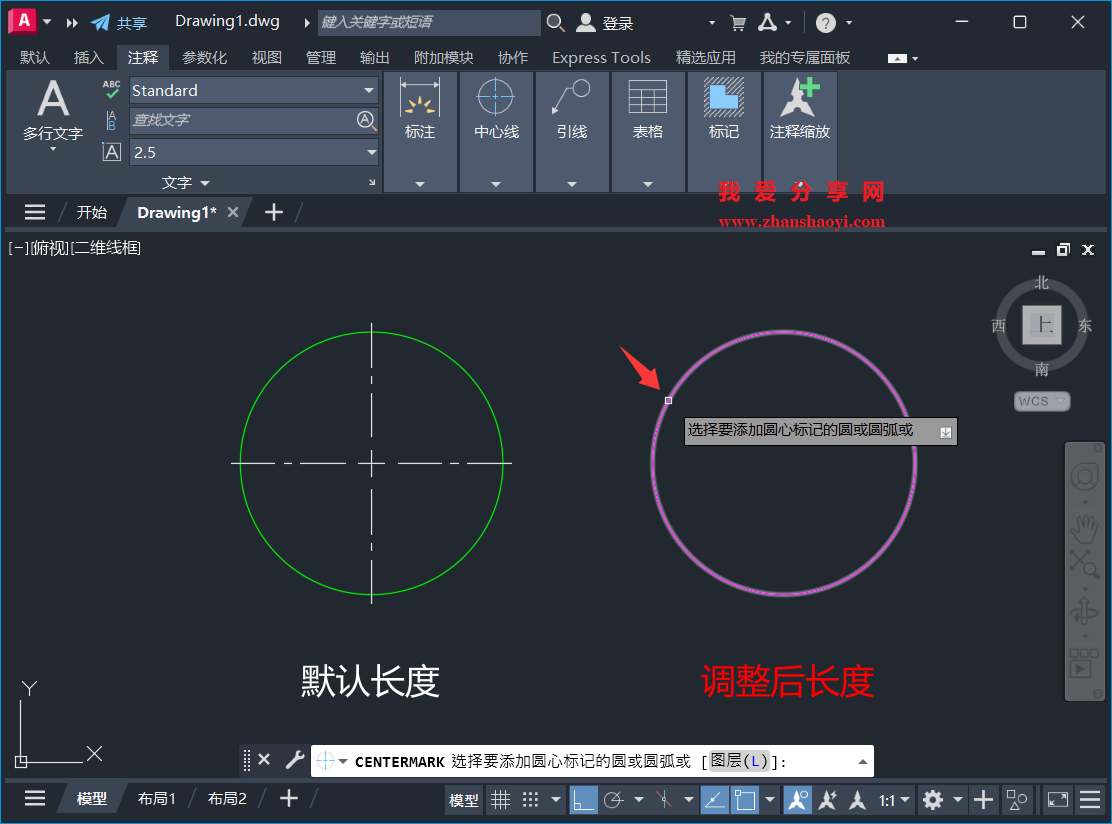Switch to the 参数化 ribbon tab

pos(204,57)
